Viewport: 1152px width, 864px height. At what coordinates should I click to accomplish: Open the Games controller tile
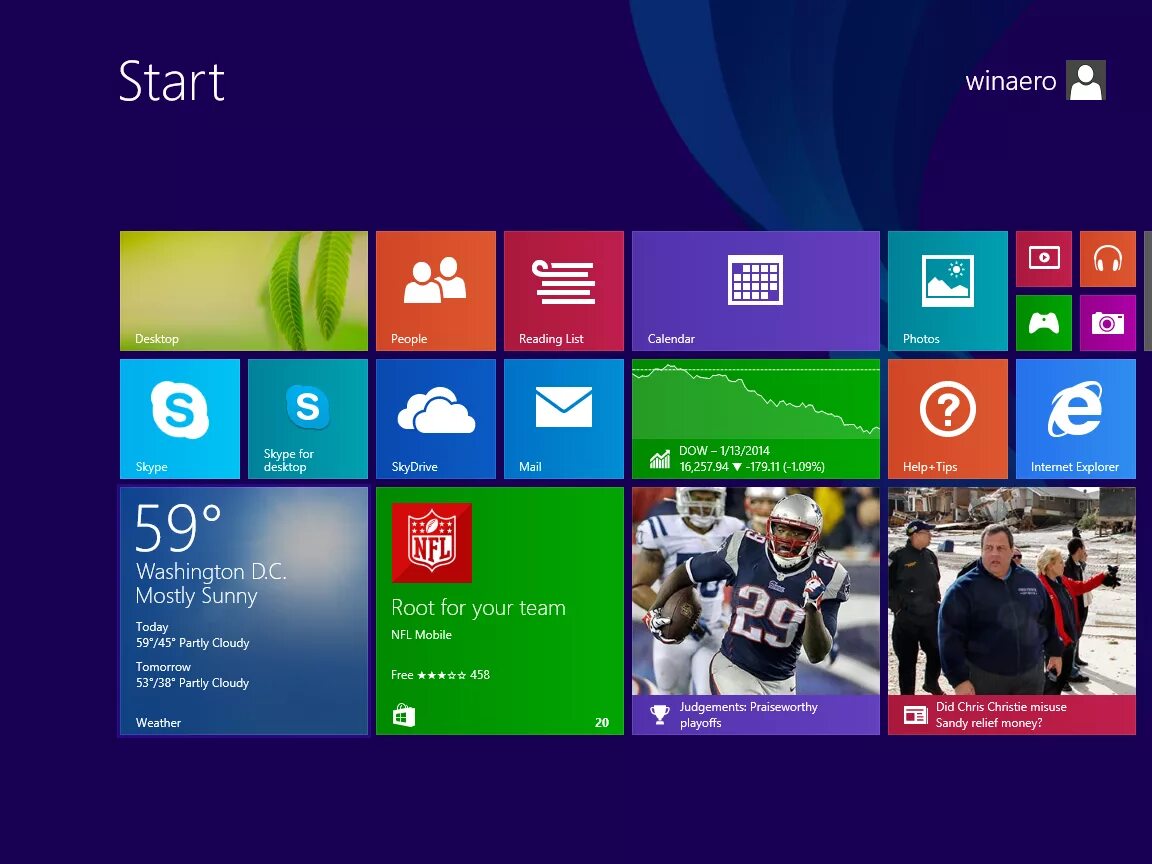click(x=1044, y=323)
